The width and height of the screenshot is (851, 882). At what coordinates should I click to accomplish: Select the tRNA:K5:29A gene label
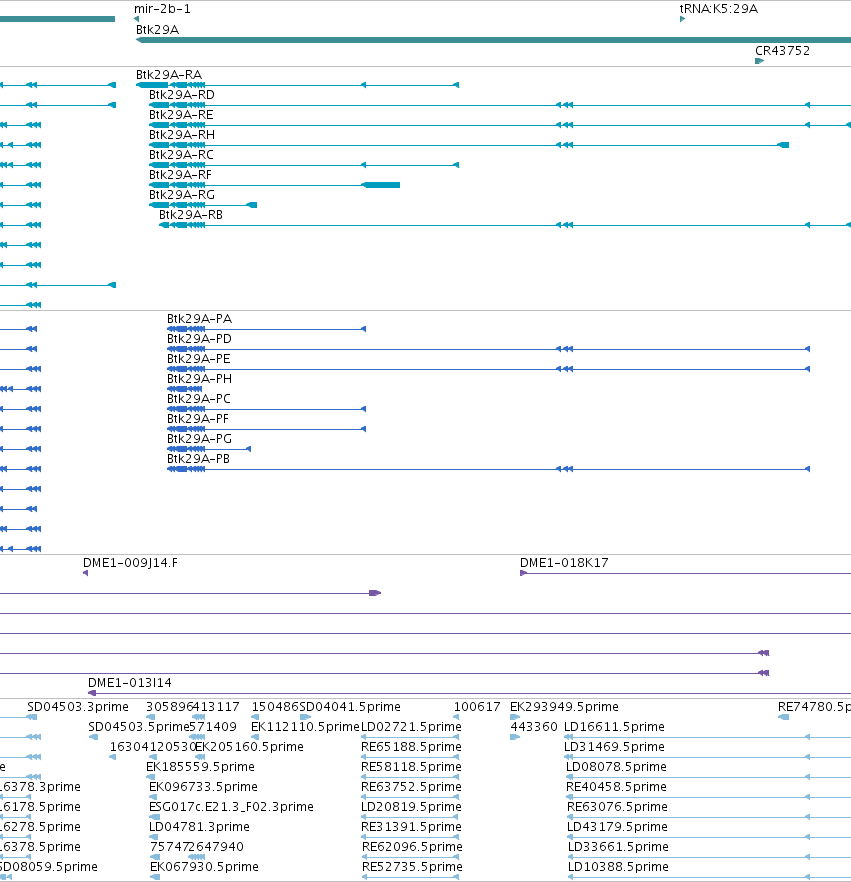click(x=718, y=9)
